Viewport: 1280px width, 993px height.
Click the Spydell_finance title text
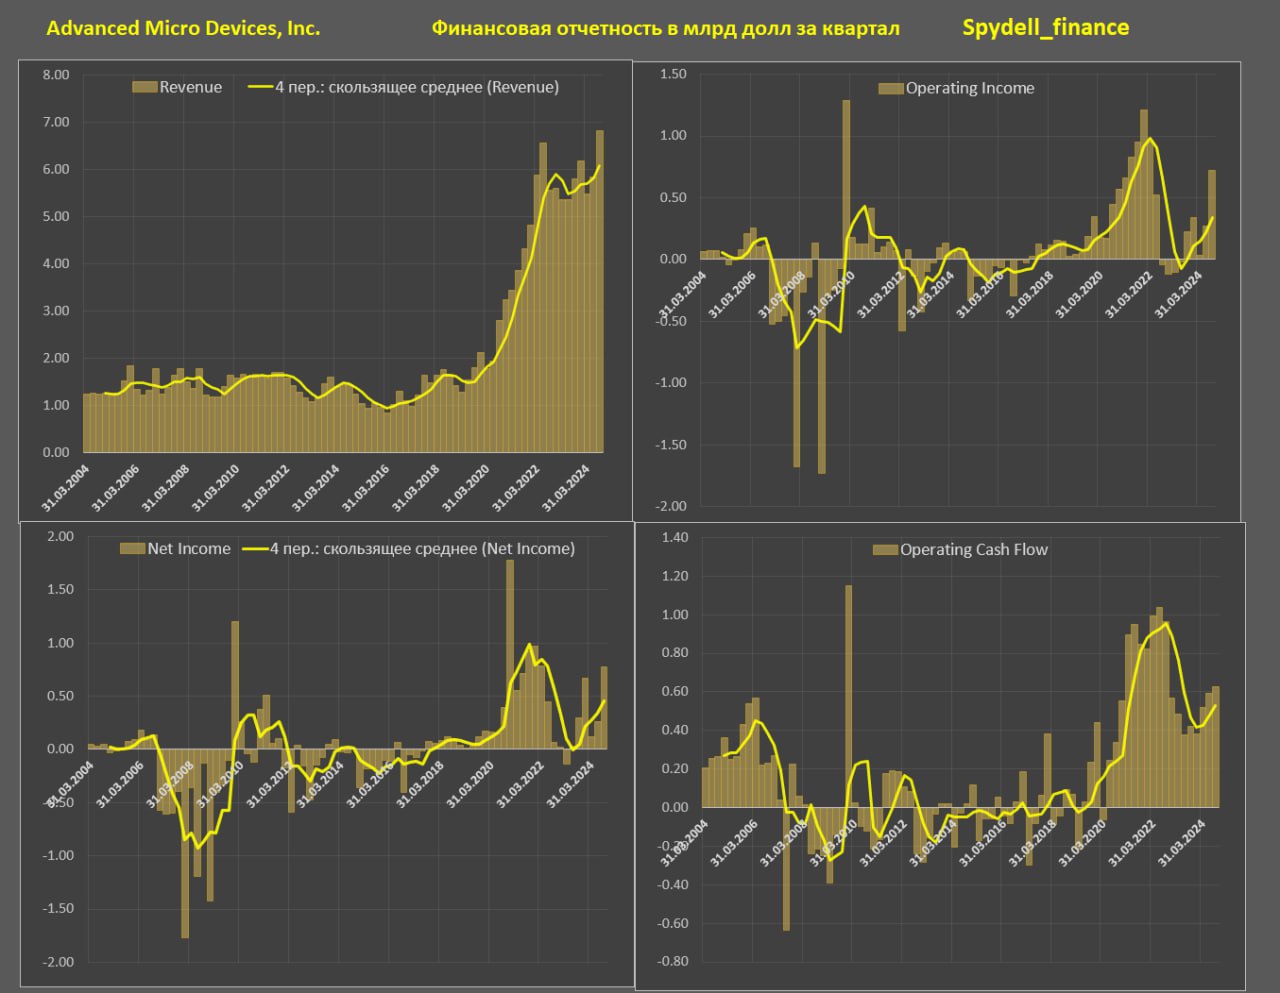click(x=1045, y=28)
